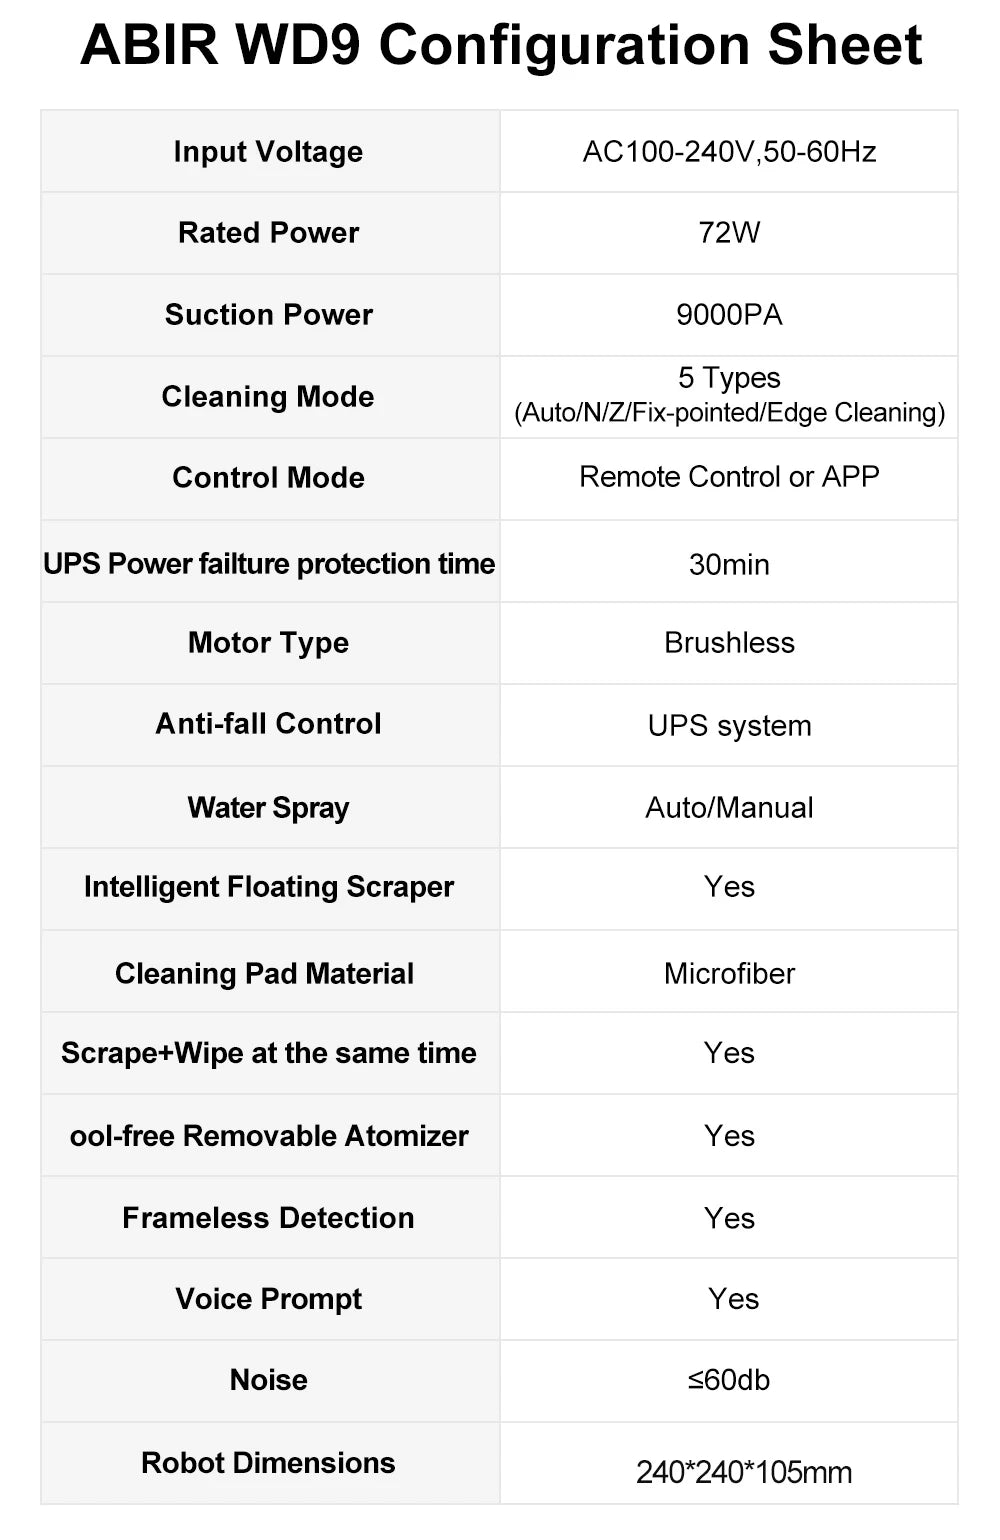Select Intelligent Floating Scraper label
The width and height of the screenshot is (1000, 1540).
pos(268,887)
